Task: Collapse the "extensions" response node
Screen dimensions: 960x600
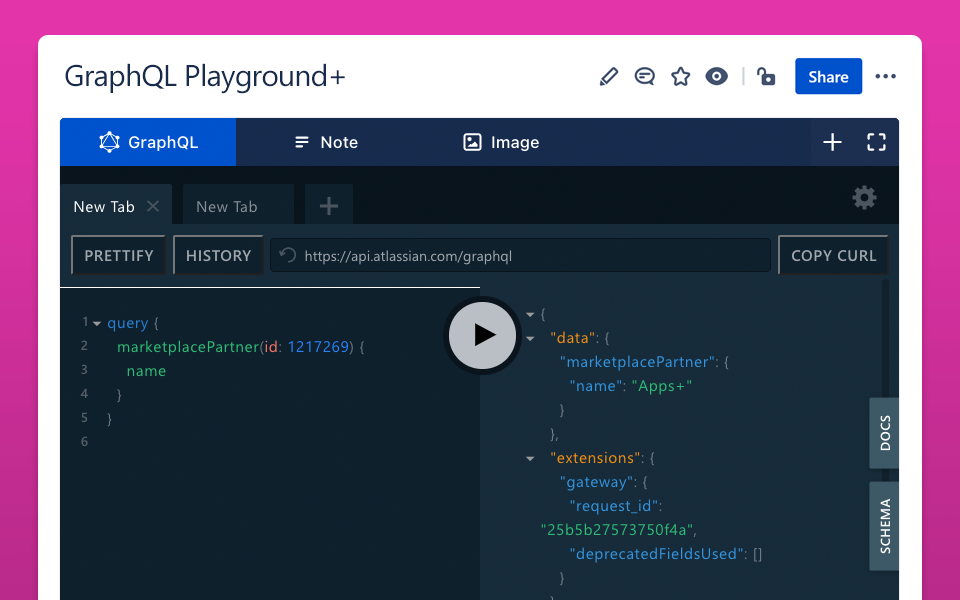Action: point(530,459)
